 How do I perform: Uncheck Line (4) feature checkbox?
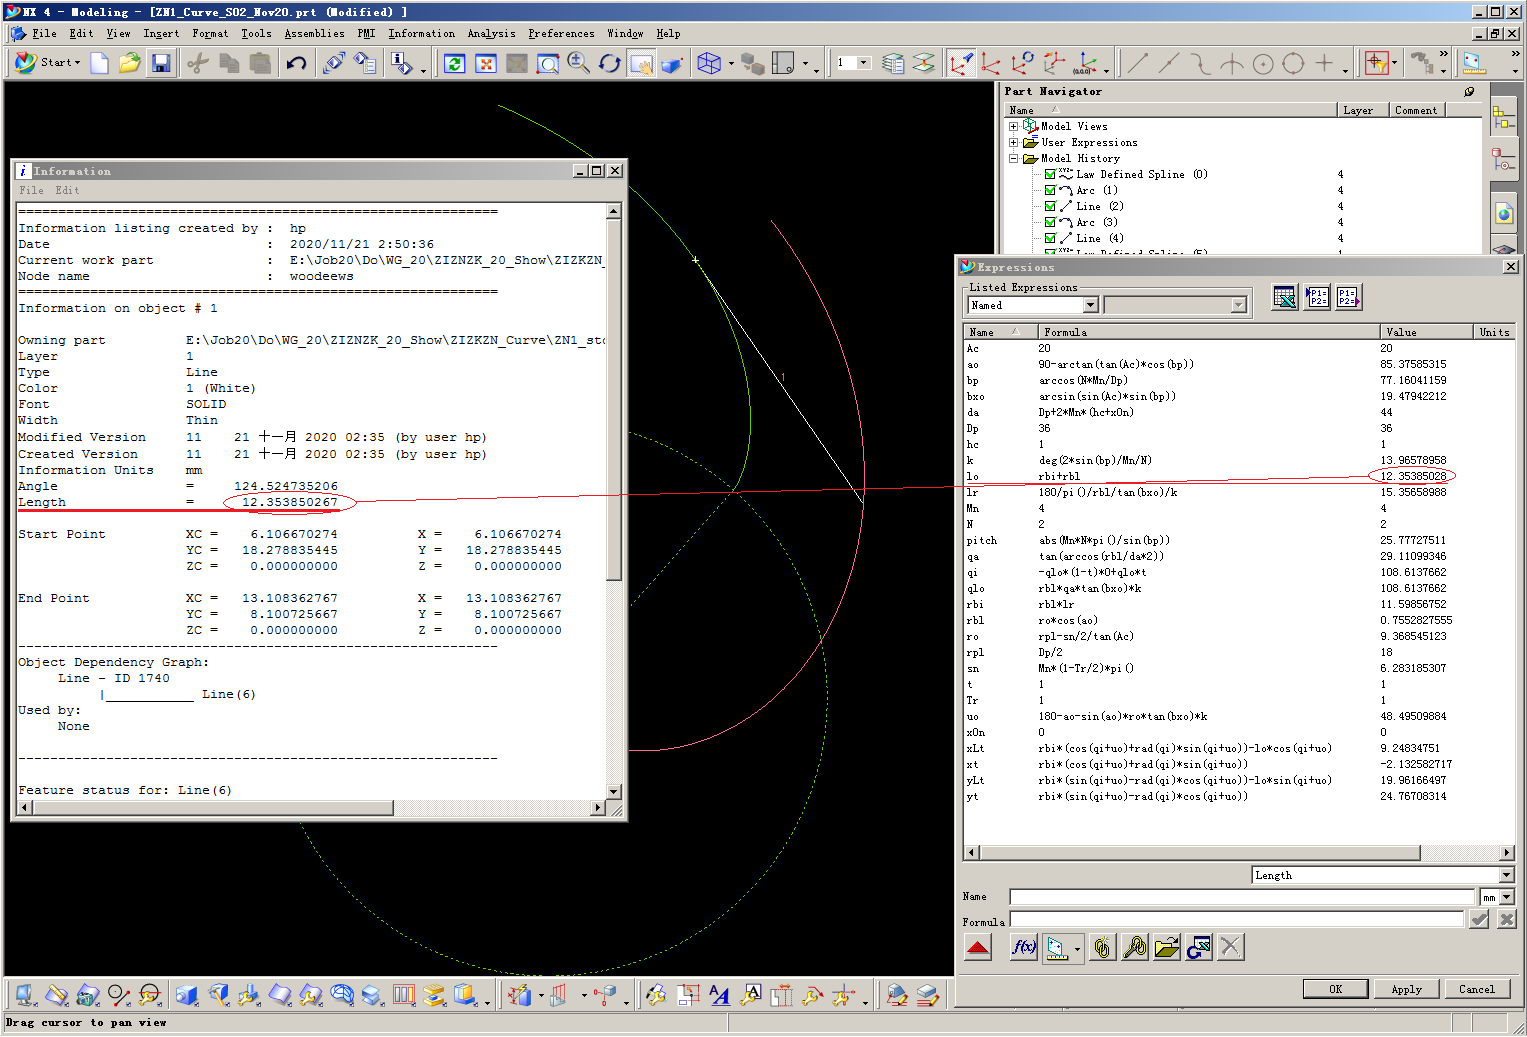[x=1050, y=238]
